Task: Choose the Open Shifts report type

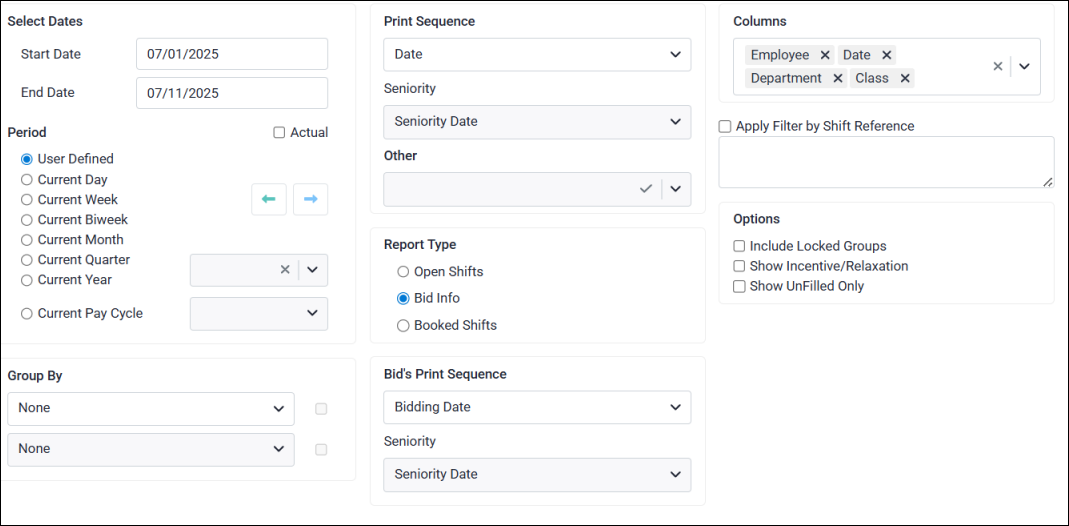Action: click(x=403, y=272)
